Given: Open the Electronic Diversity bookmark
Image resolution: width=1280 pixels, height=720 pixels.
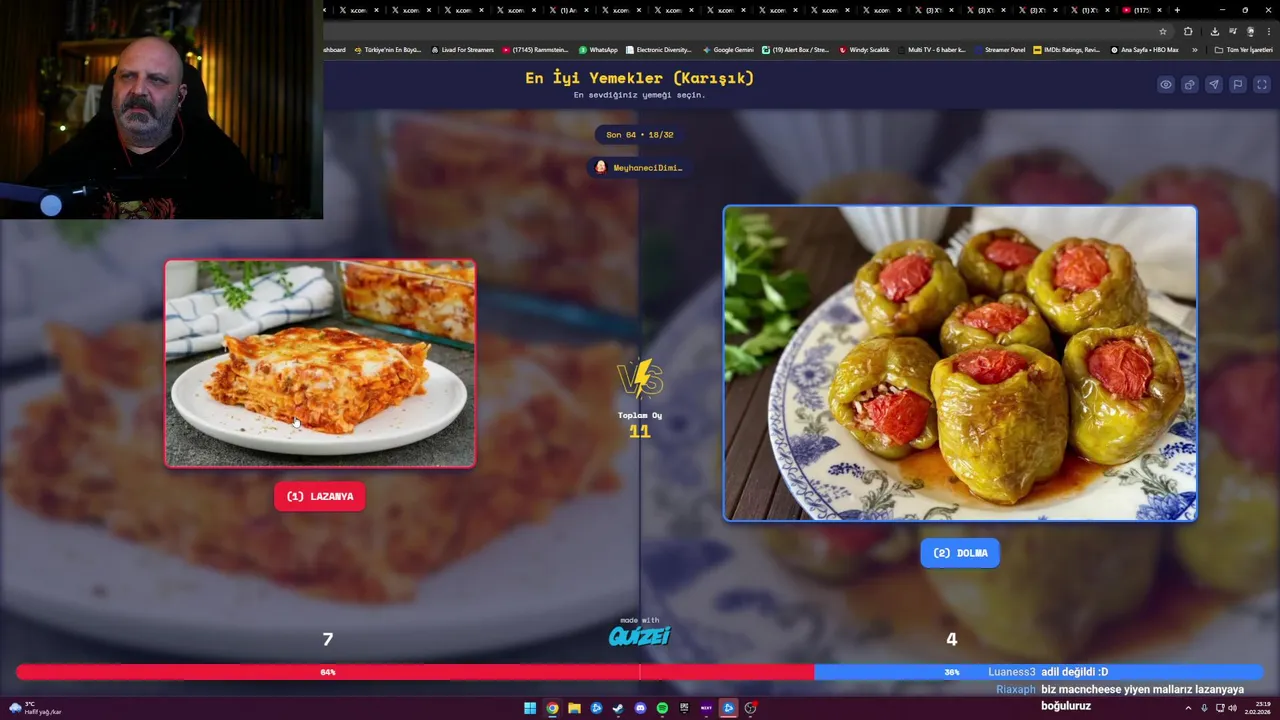Looking at the screenshot, I should pos(658,49).
